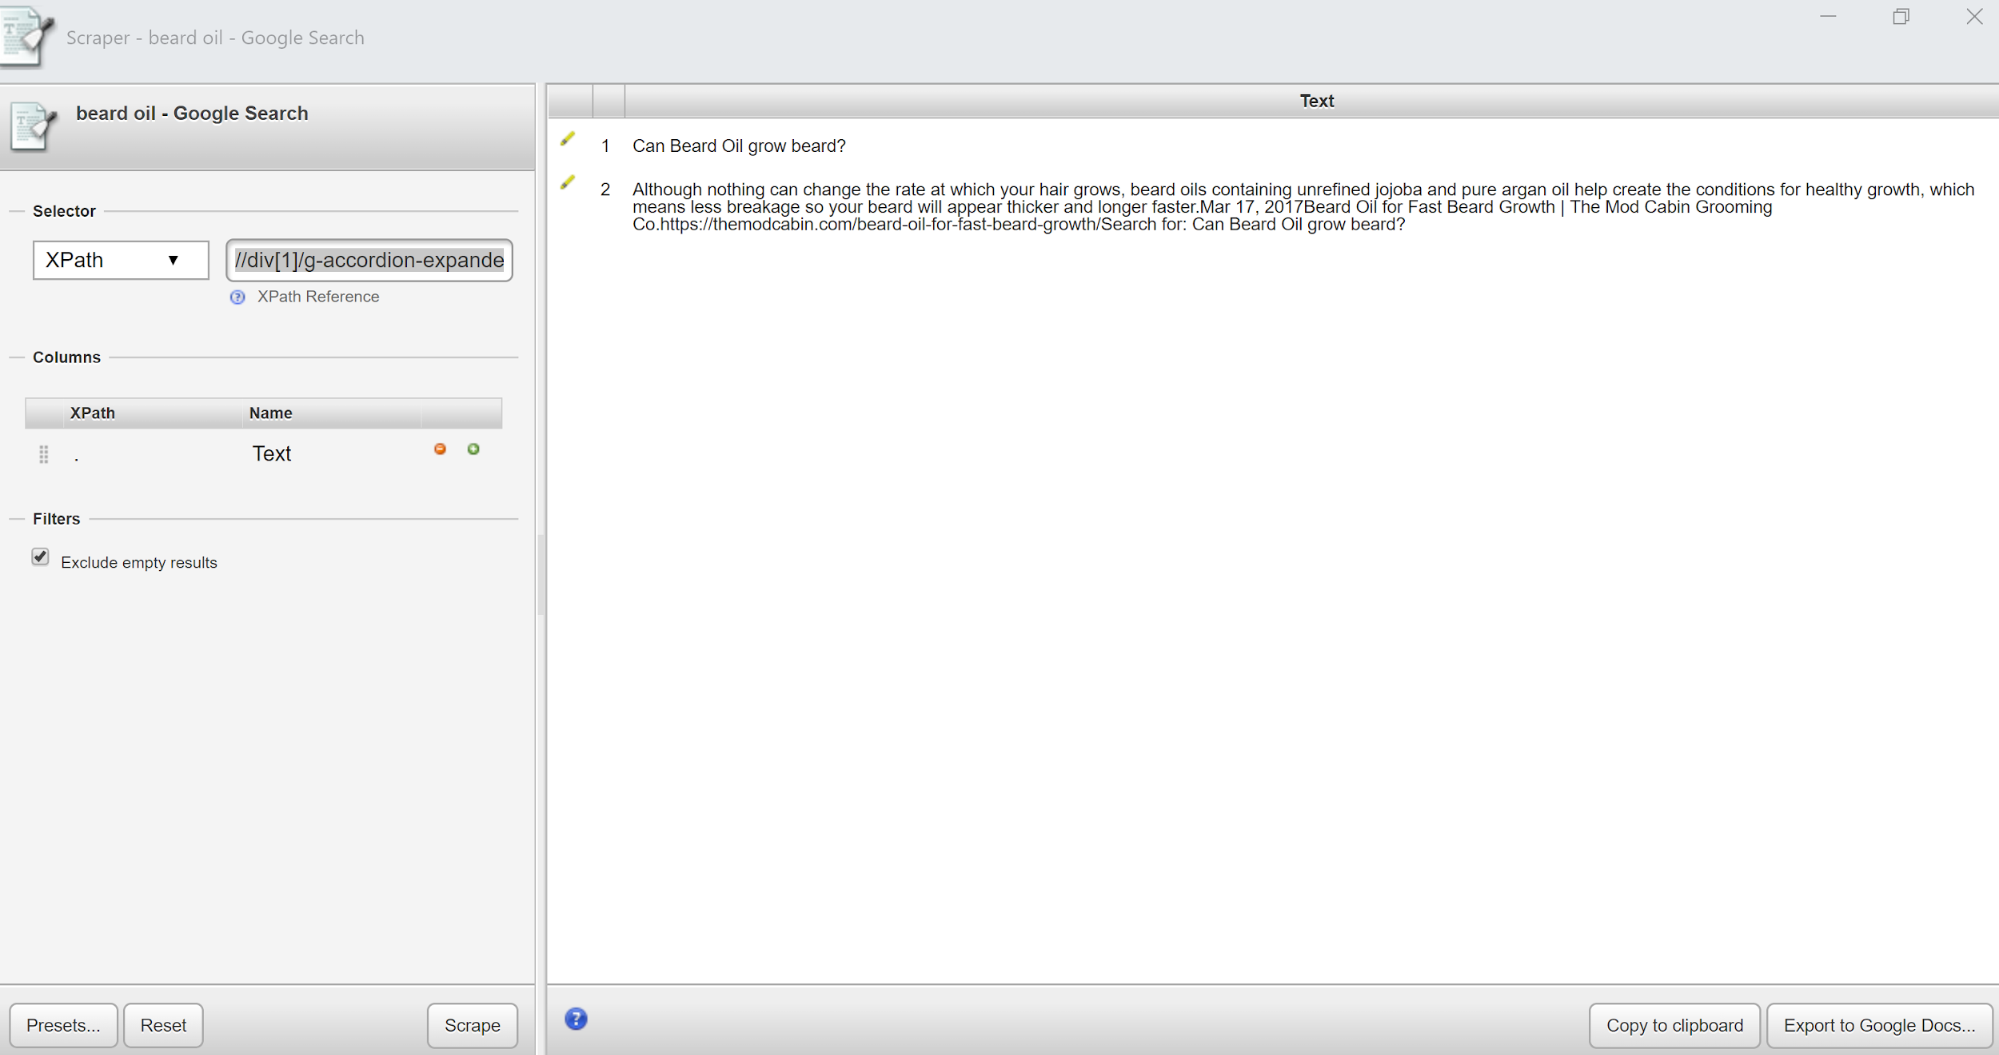Select result row 1 'Can Beard Oil grow beard?'
The height and width of the screenshot is (1055, 1999).
pos(739,146)
